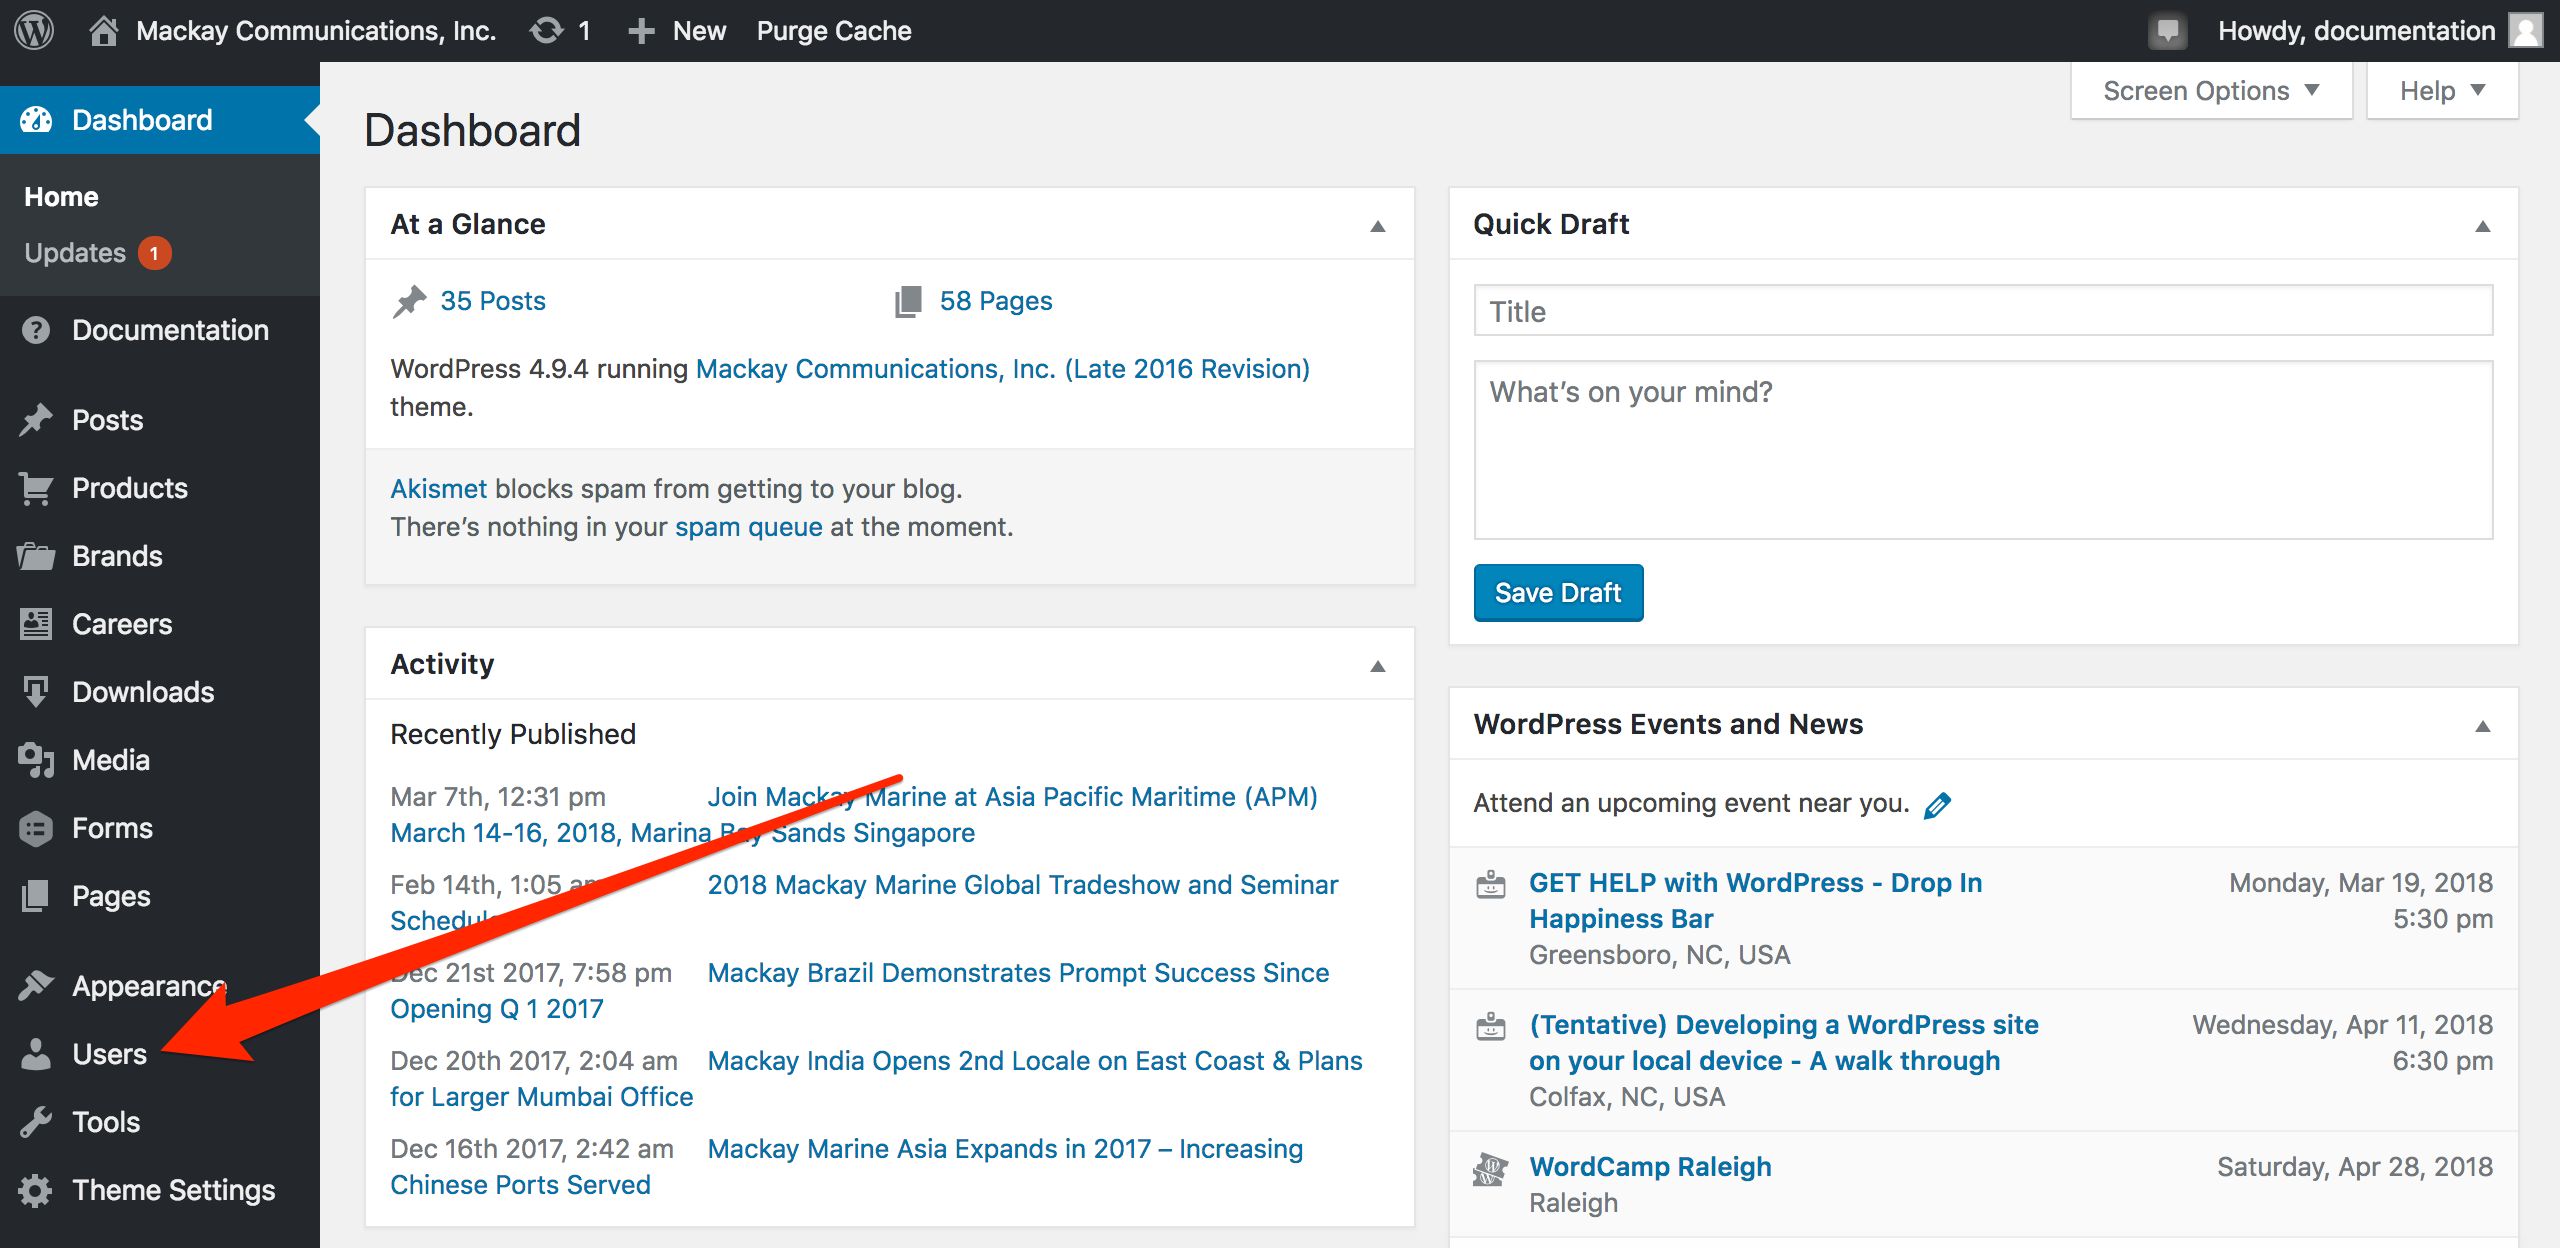The image size is (2560, 1248).
Task: Open Mackay India Opens 2nd Locale post
Action: point(1035,1061)
